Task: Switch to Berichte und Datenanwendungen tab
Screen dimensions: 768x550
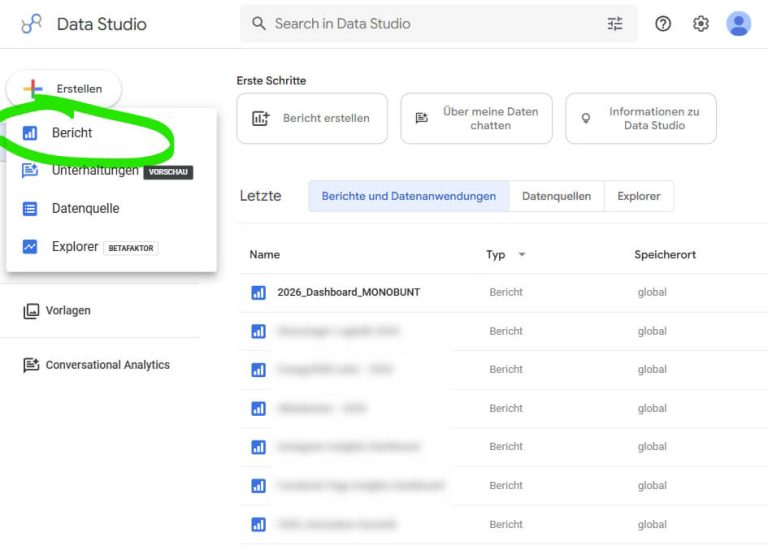Action: (408, 196)
